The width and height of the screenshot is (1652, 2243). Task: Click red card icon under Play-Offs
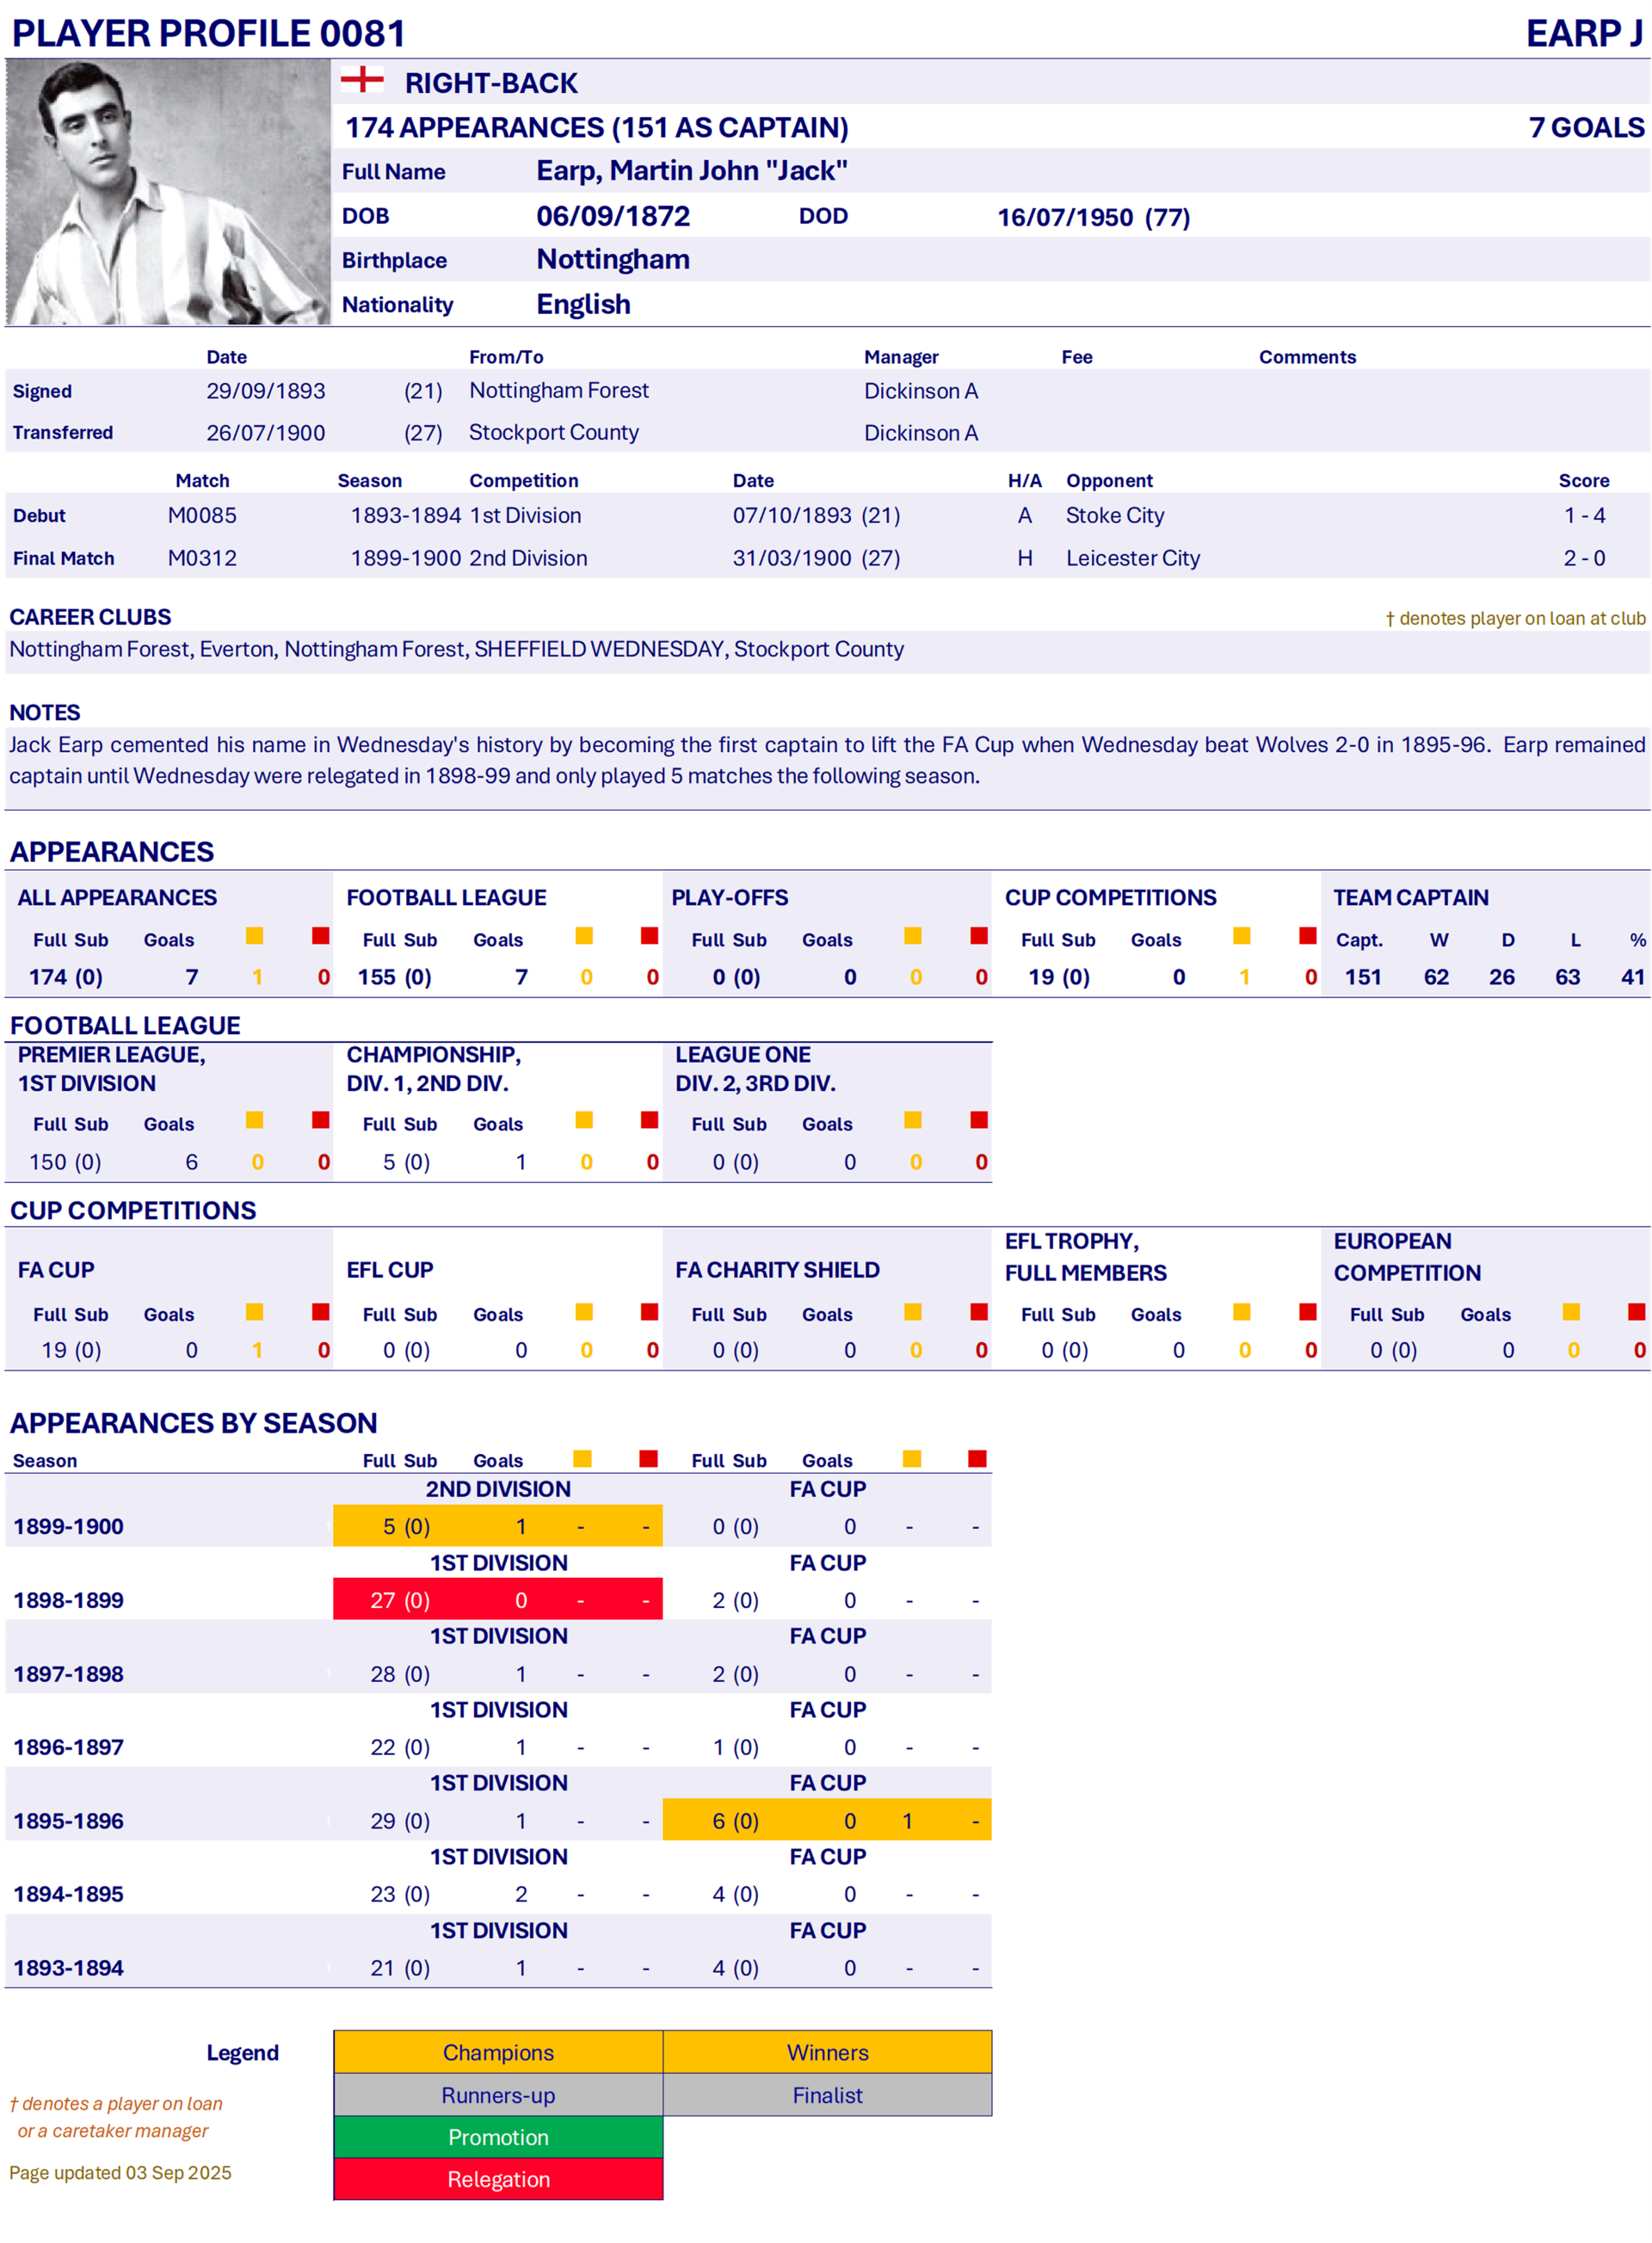(x=979, y=936)
